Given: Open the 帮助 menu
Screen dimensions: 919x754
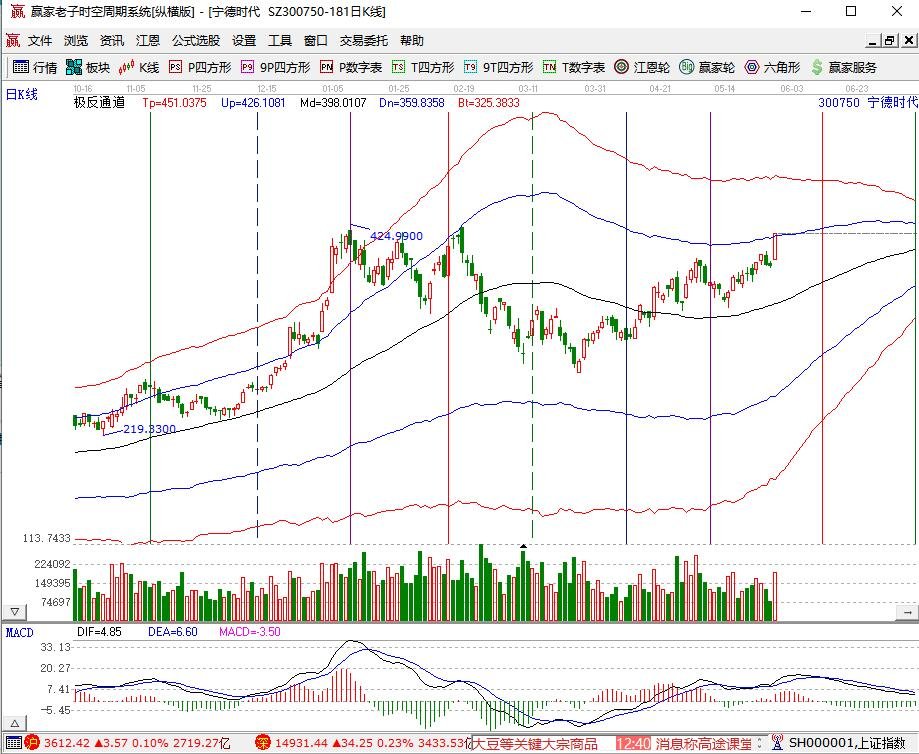Looking at the screenshot, I should point(412,40).
